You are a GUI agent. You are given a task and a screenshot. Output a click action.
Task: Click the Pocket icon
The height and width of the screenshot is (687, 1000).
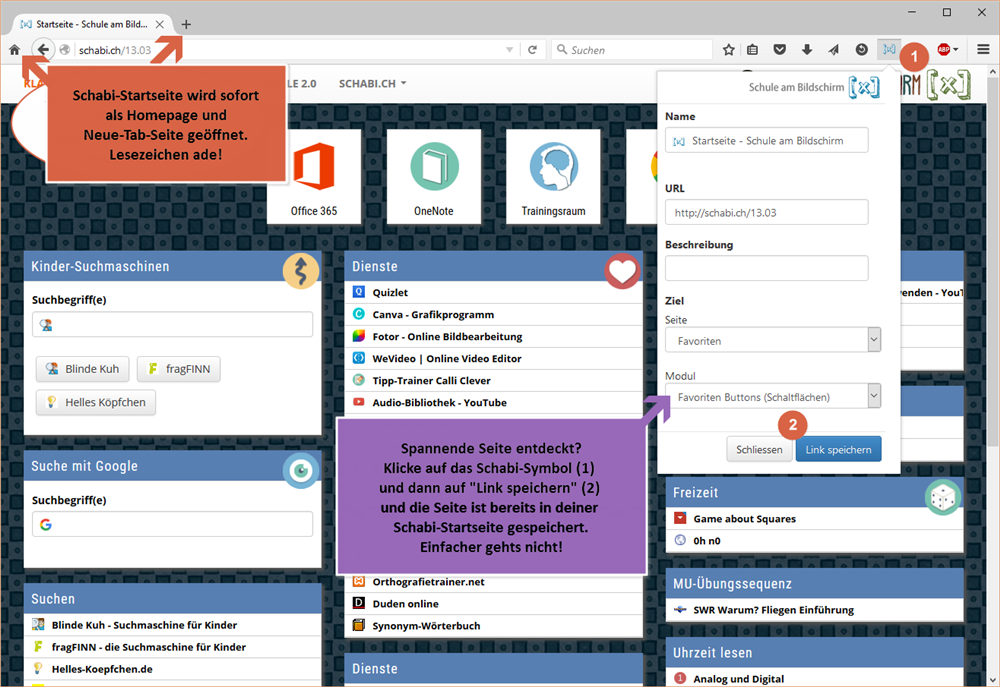pos(779,50)
